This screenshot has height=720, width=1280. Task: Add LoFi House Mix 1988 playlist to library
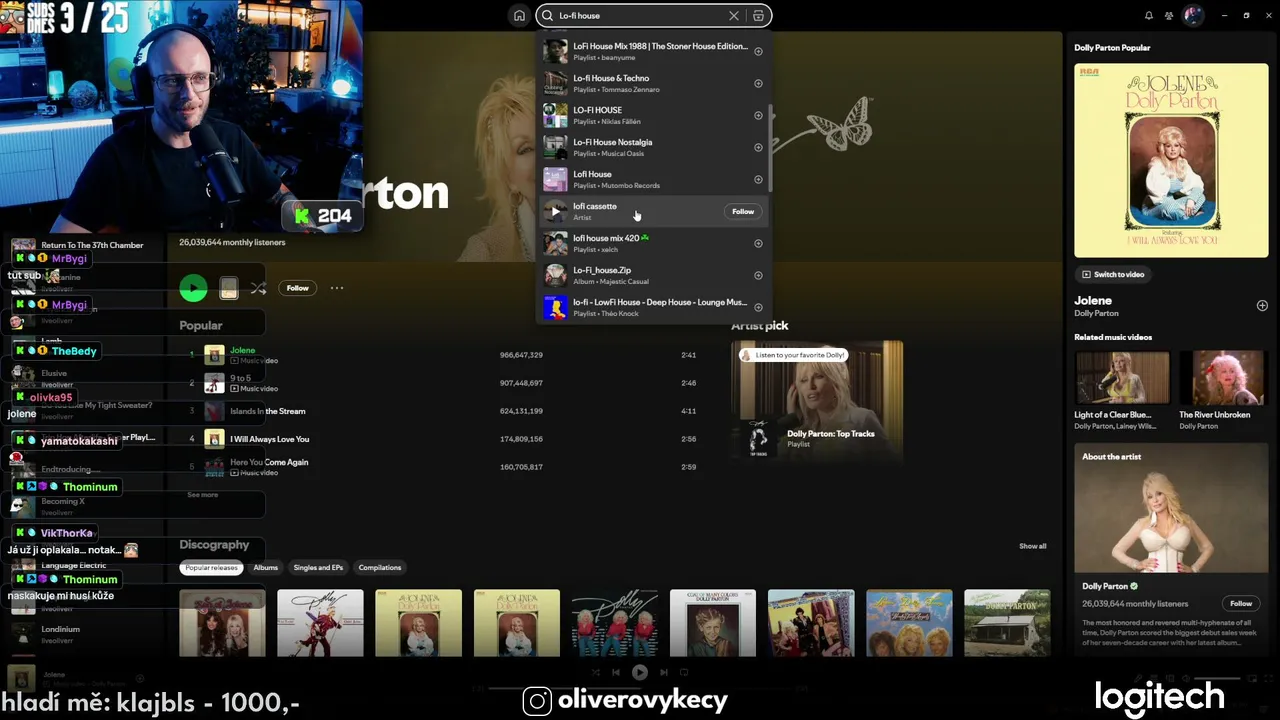[758, 52]
